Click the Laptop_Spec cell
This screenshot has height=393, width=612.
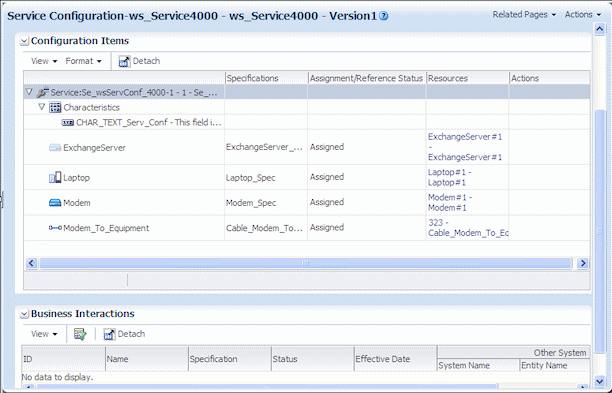click(266, 178)
